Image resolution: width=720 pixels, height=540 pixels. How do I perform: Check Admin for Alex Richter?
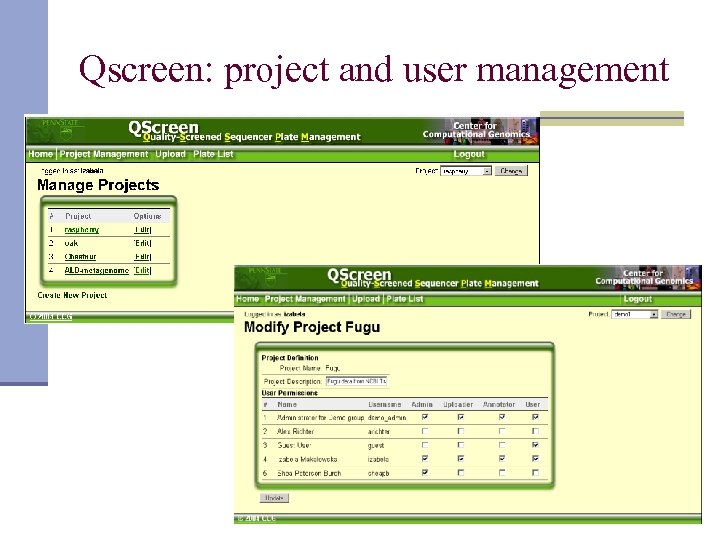tap(425, 431)
